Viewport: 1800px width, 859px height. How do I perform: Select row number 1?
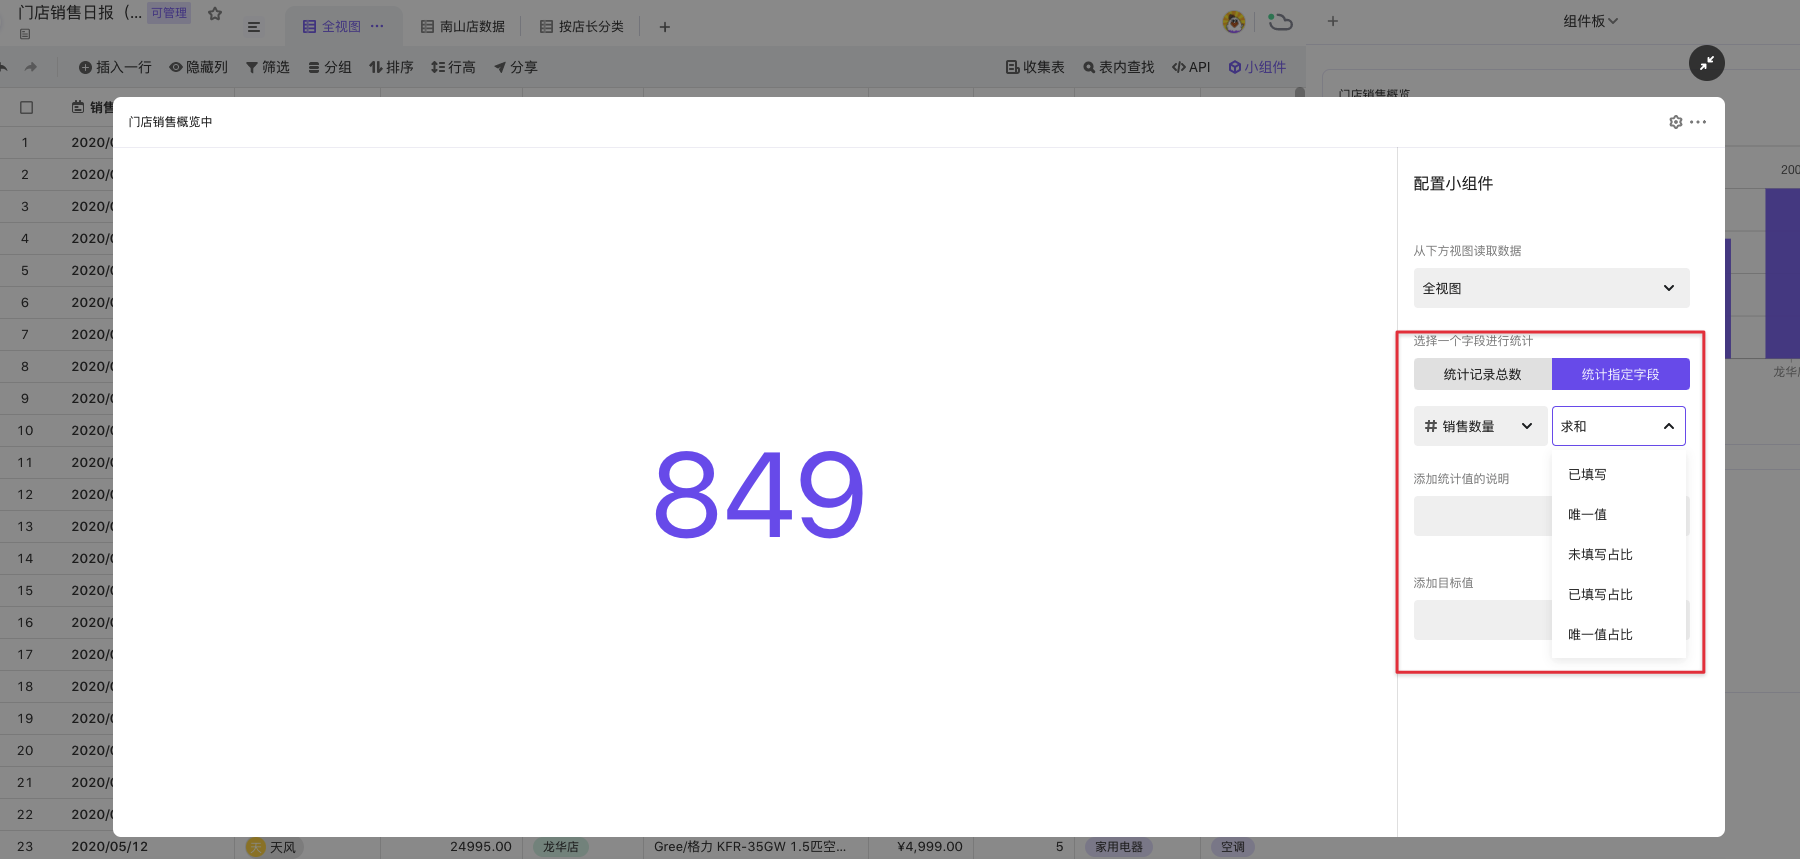25,143
